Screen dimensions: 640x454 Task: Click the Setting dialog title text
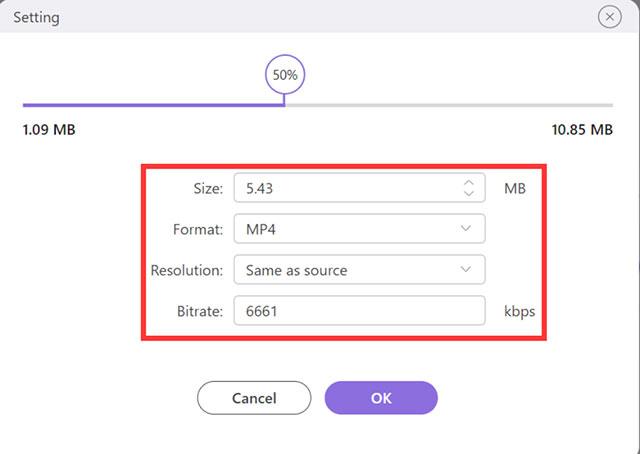click(x=36, y=17)
